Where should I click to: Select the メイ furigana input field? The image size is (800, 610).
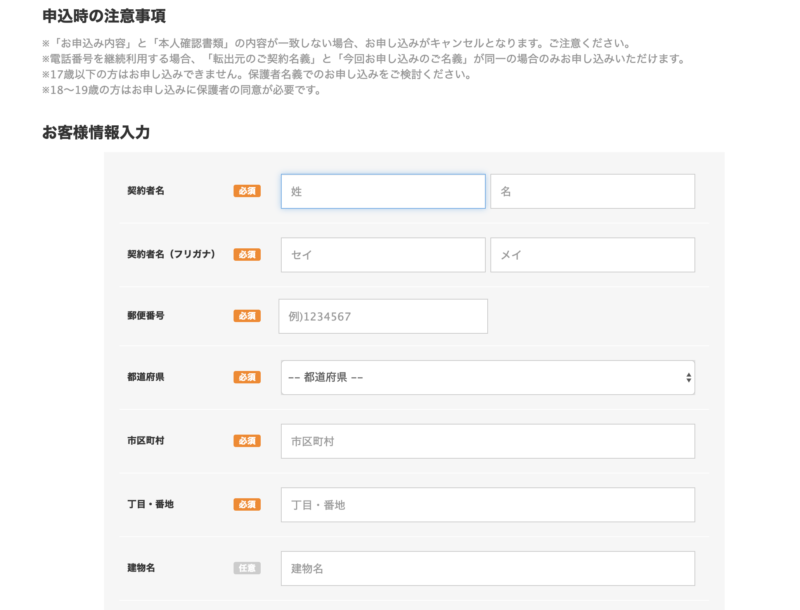[x=592, y=255]
